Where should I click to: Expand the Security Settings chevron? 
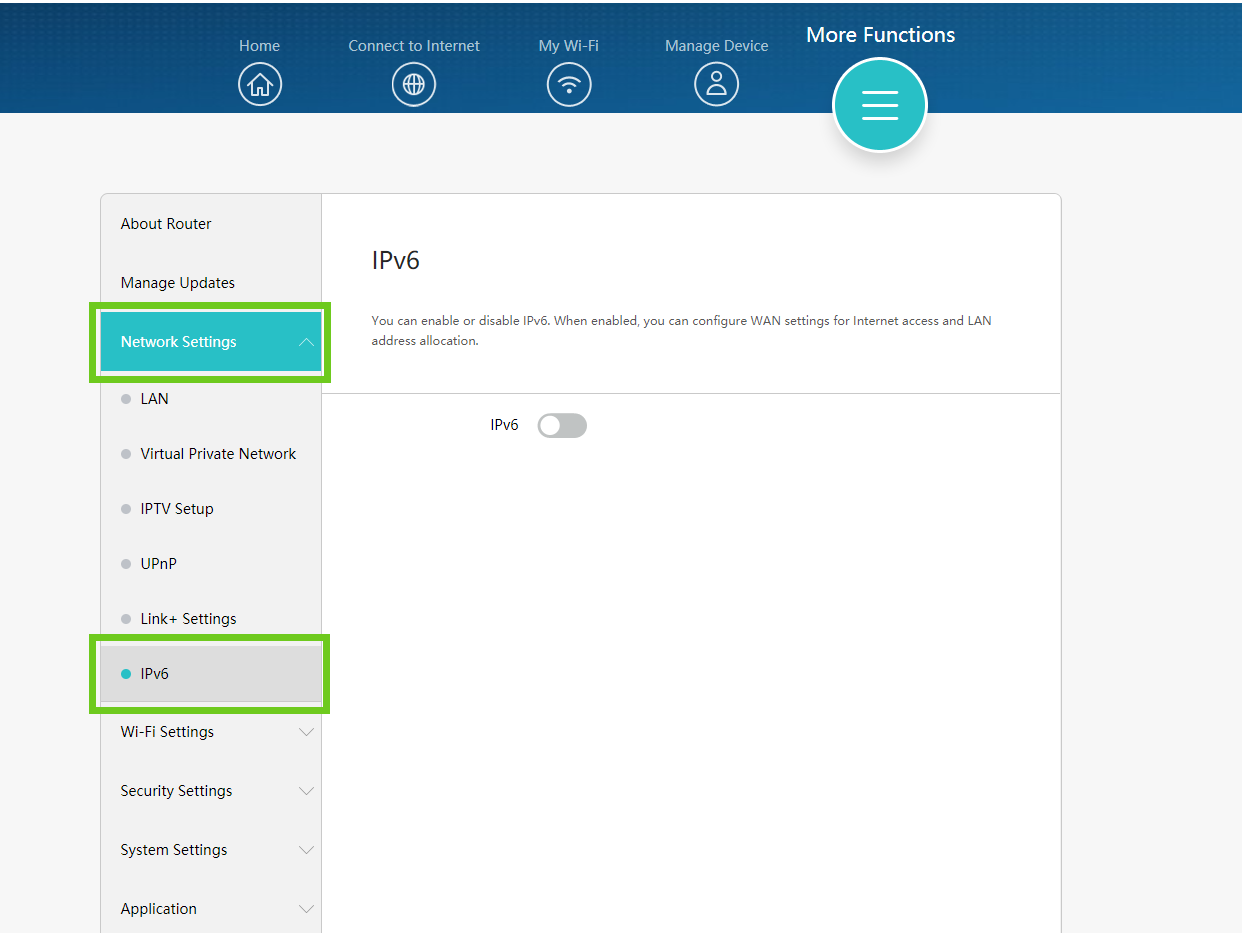pos(306,791)
